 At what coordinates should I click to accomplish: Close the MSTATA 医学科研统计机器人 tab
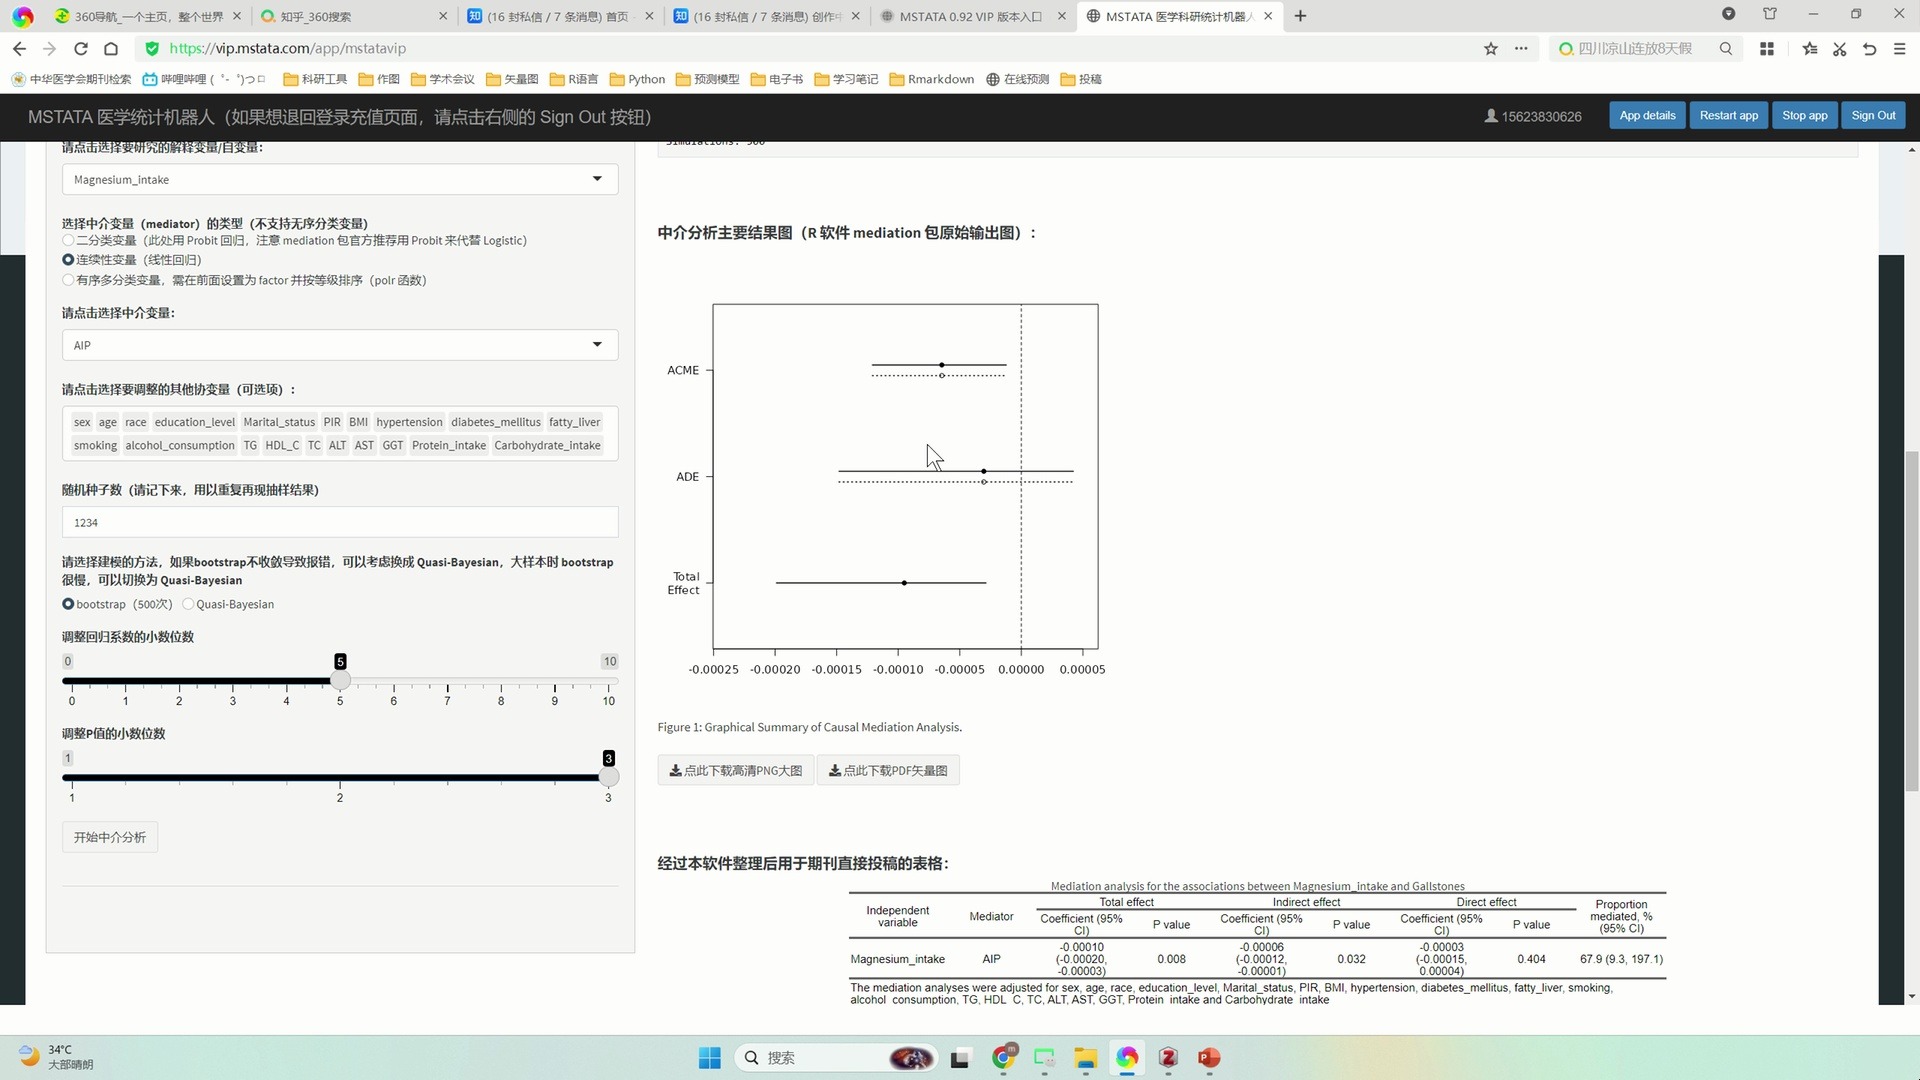1268,16
